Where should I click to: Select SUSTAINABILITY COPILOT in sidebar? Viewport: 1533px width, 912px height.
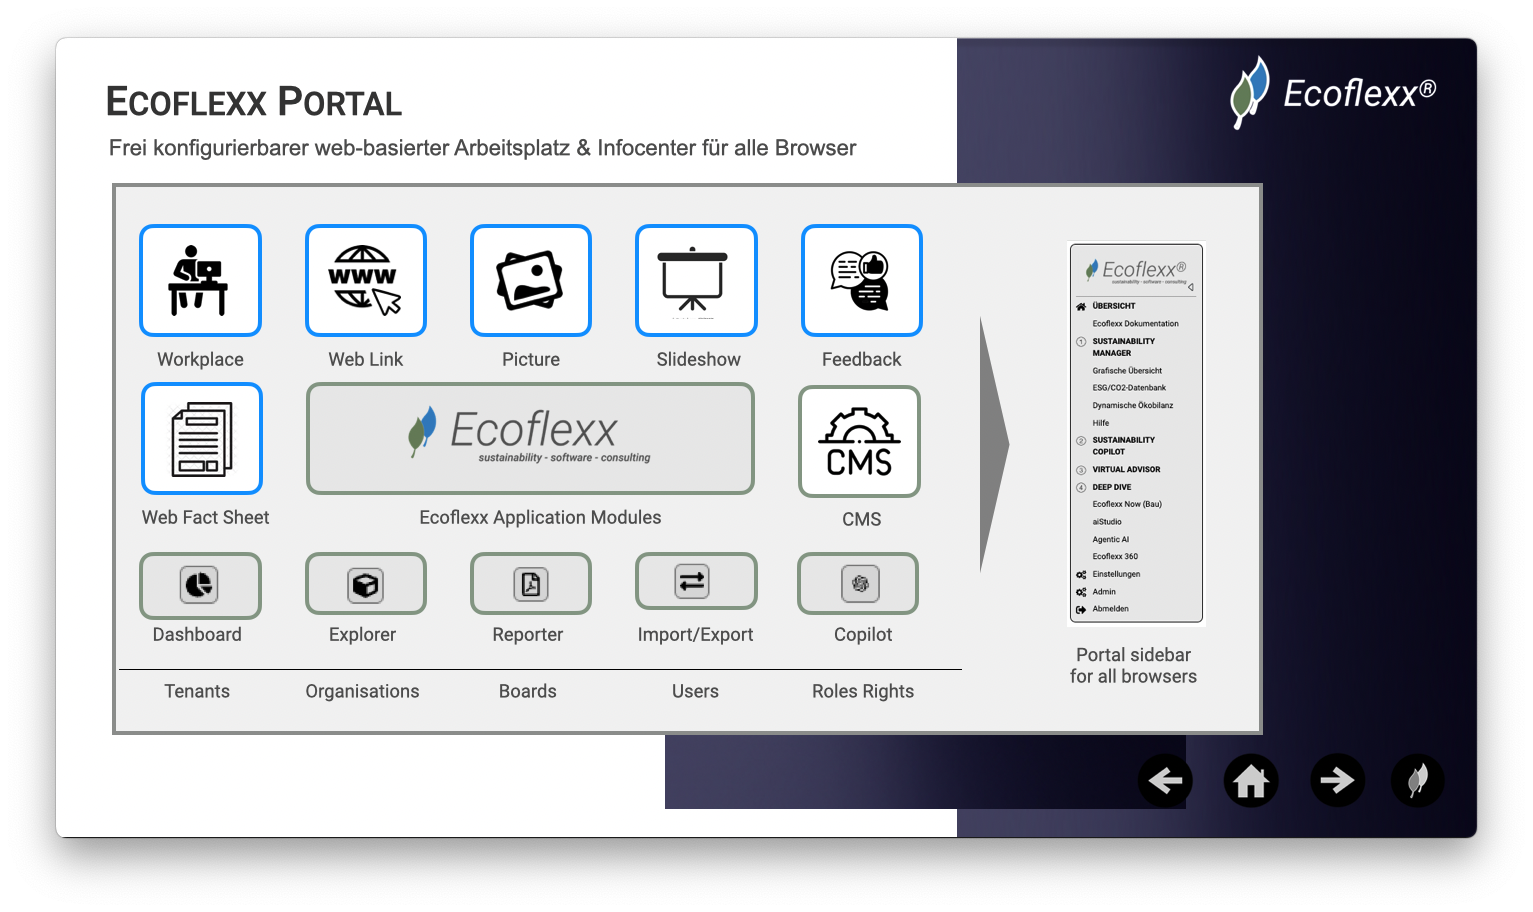[1124, 446]
